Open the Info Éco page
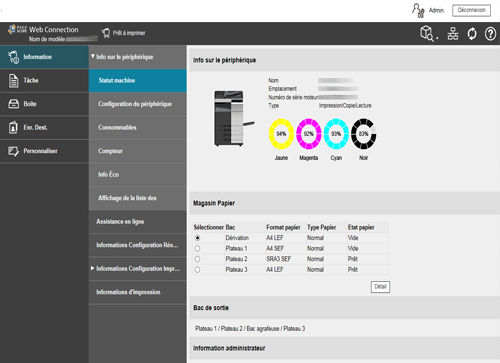 pos(138,174)
